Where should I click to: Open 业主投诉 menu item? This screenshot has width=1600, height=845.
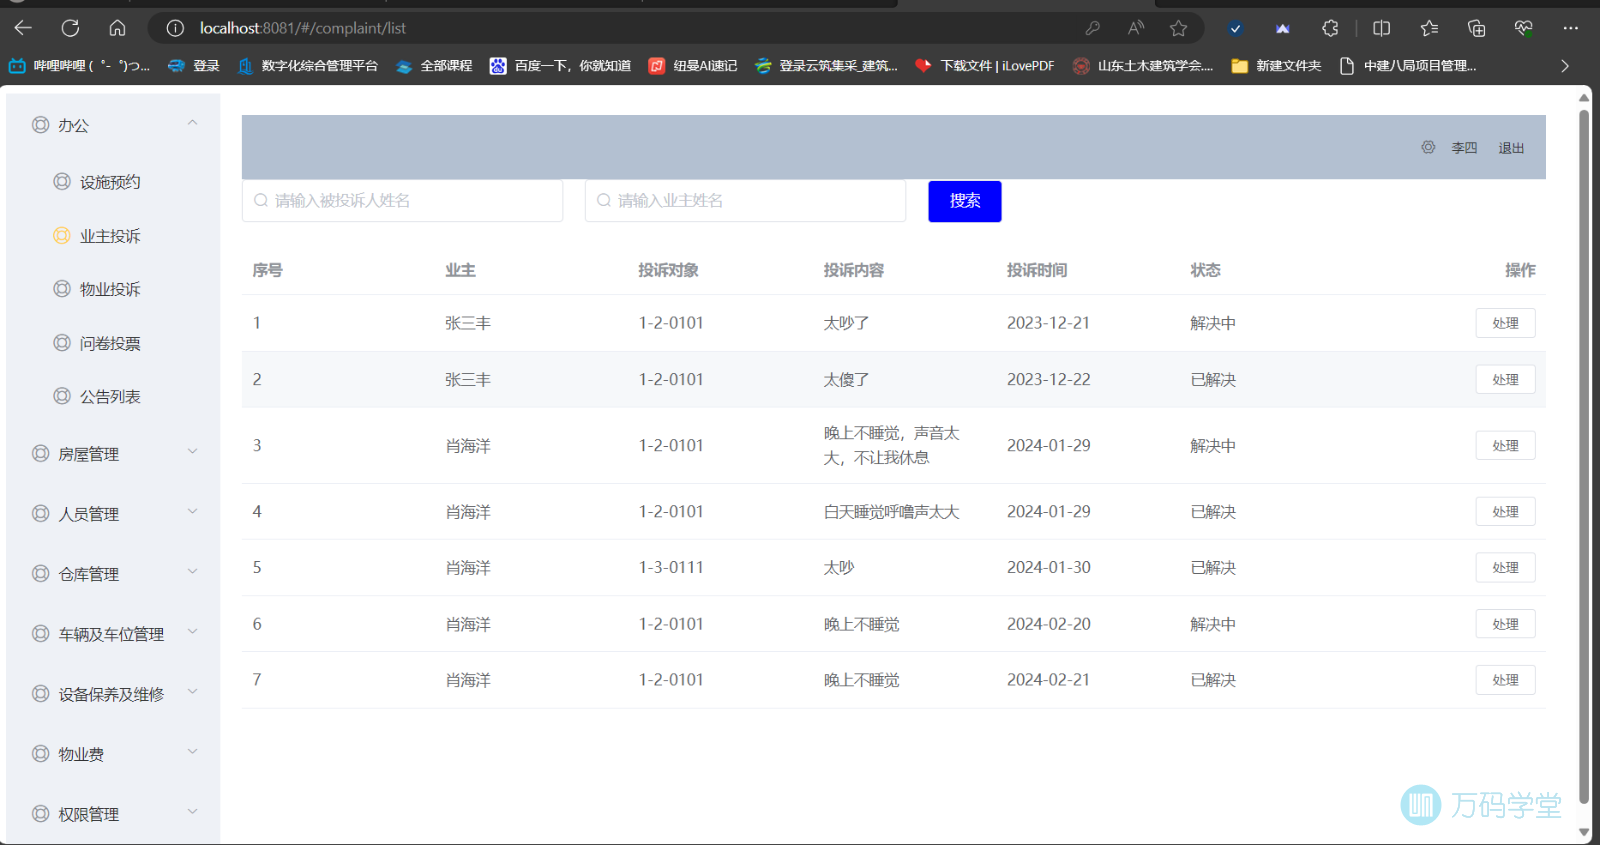click(110, 236)
